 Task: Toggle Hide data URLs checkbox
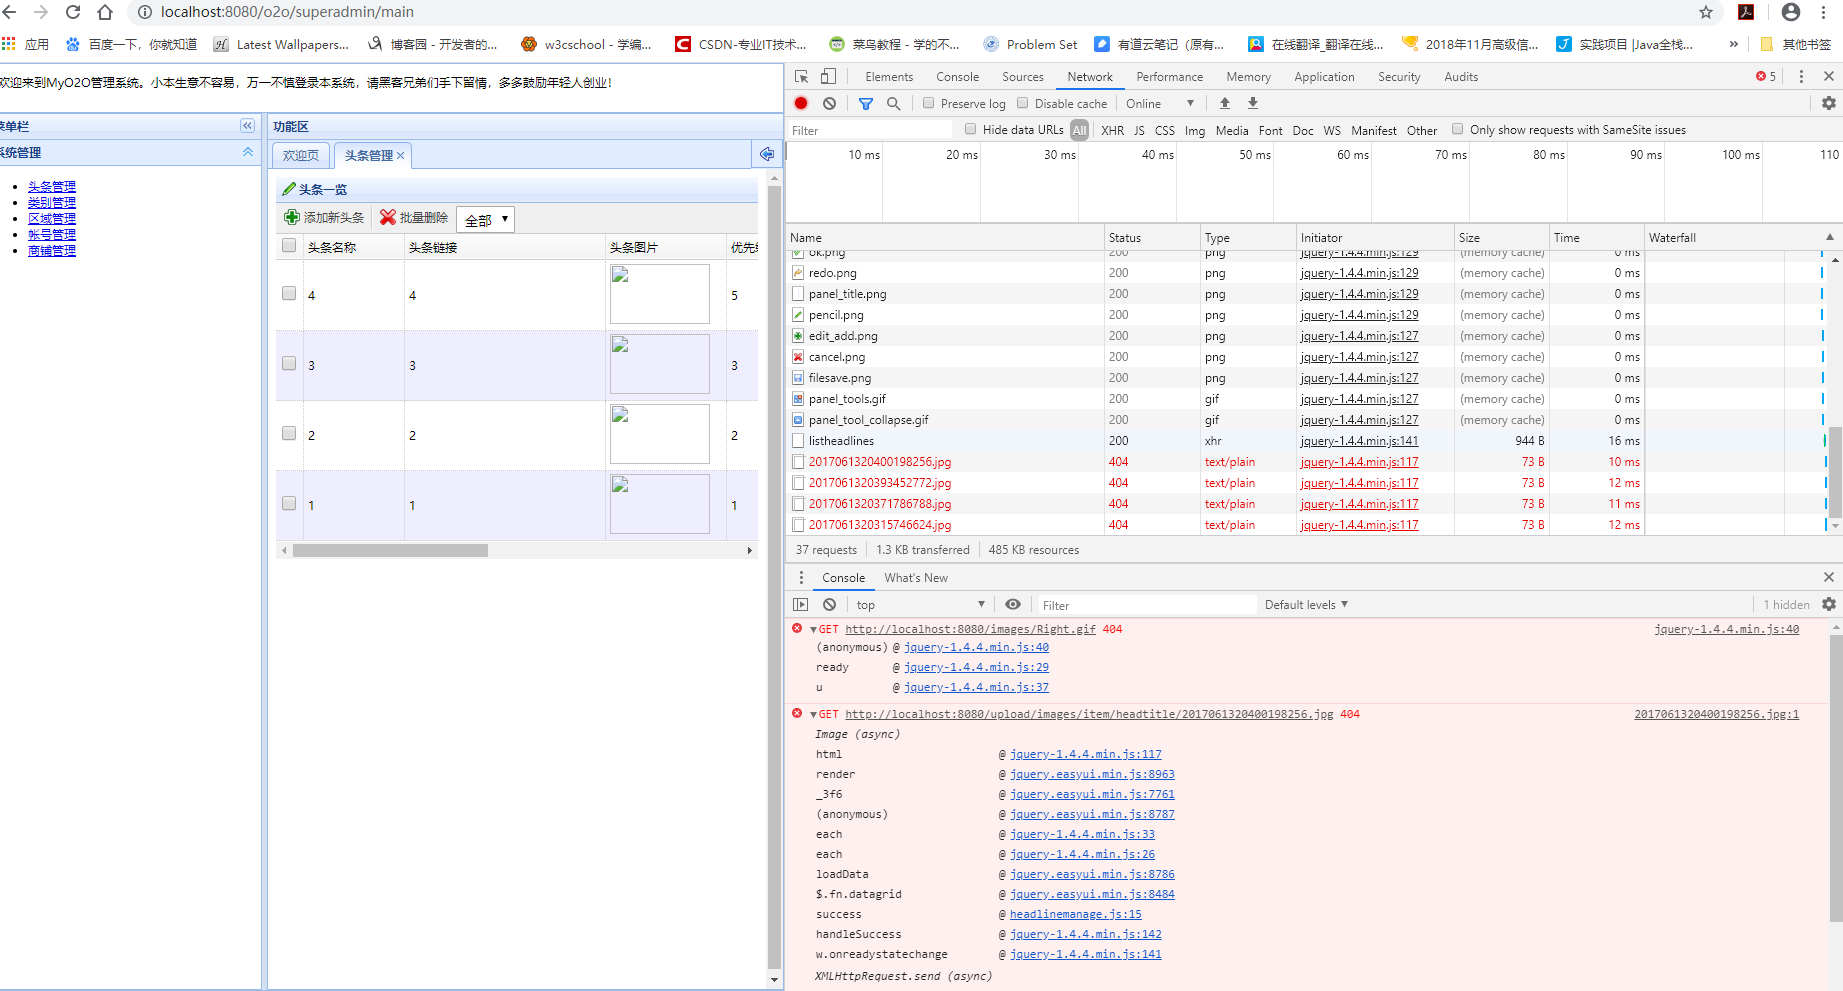click(970, 129)
